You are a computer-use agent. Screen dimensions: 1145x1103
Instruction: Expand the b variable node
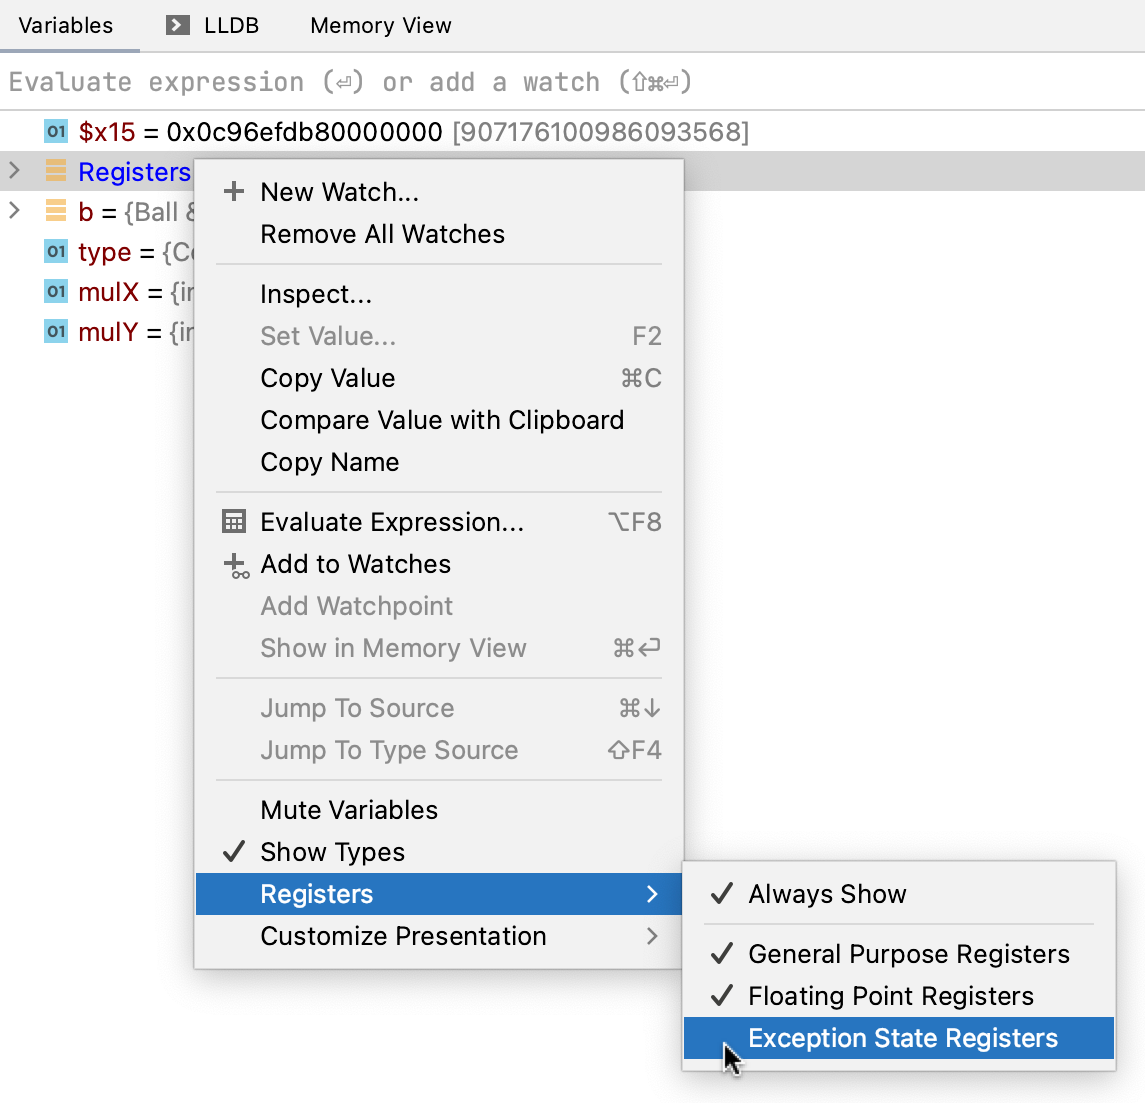(15, 212)
